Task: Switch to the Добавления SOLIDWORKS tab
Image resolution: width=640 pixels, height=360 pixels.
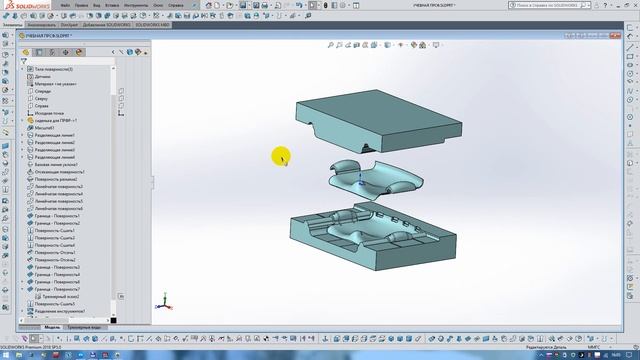Action: pyautogui.click(x=107, y=25)
